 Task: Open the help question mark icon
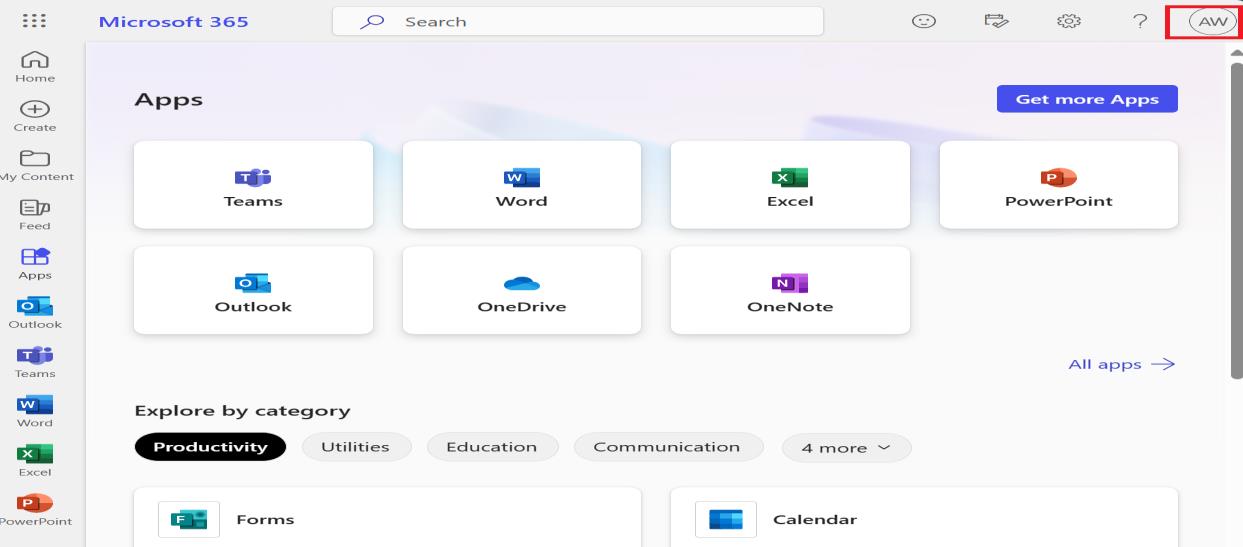[x=1139, y=21]
